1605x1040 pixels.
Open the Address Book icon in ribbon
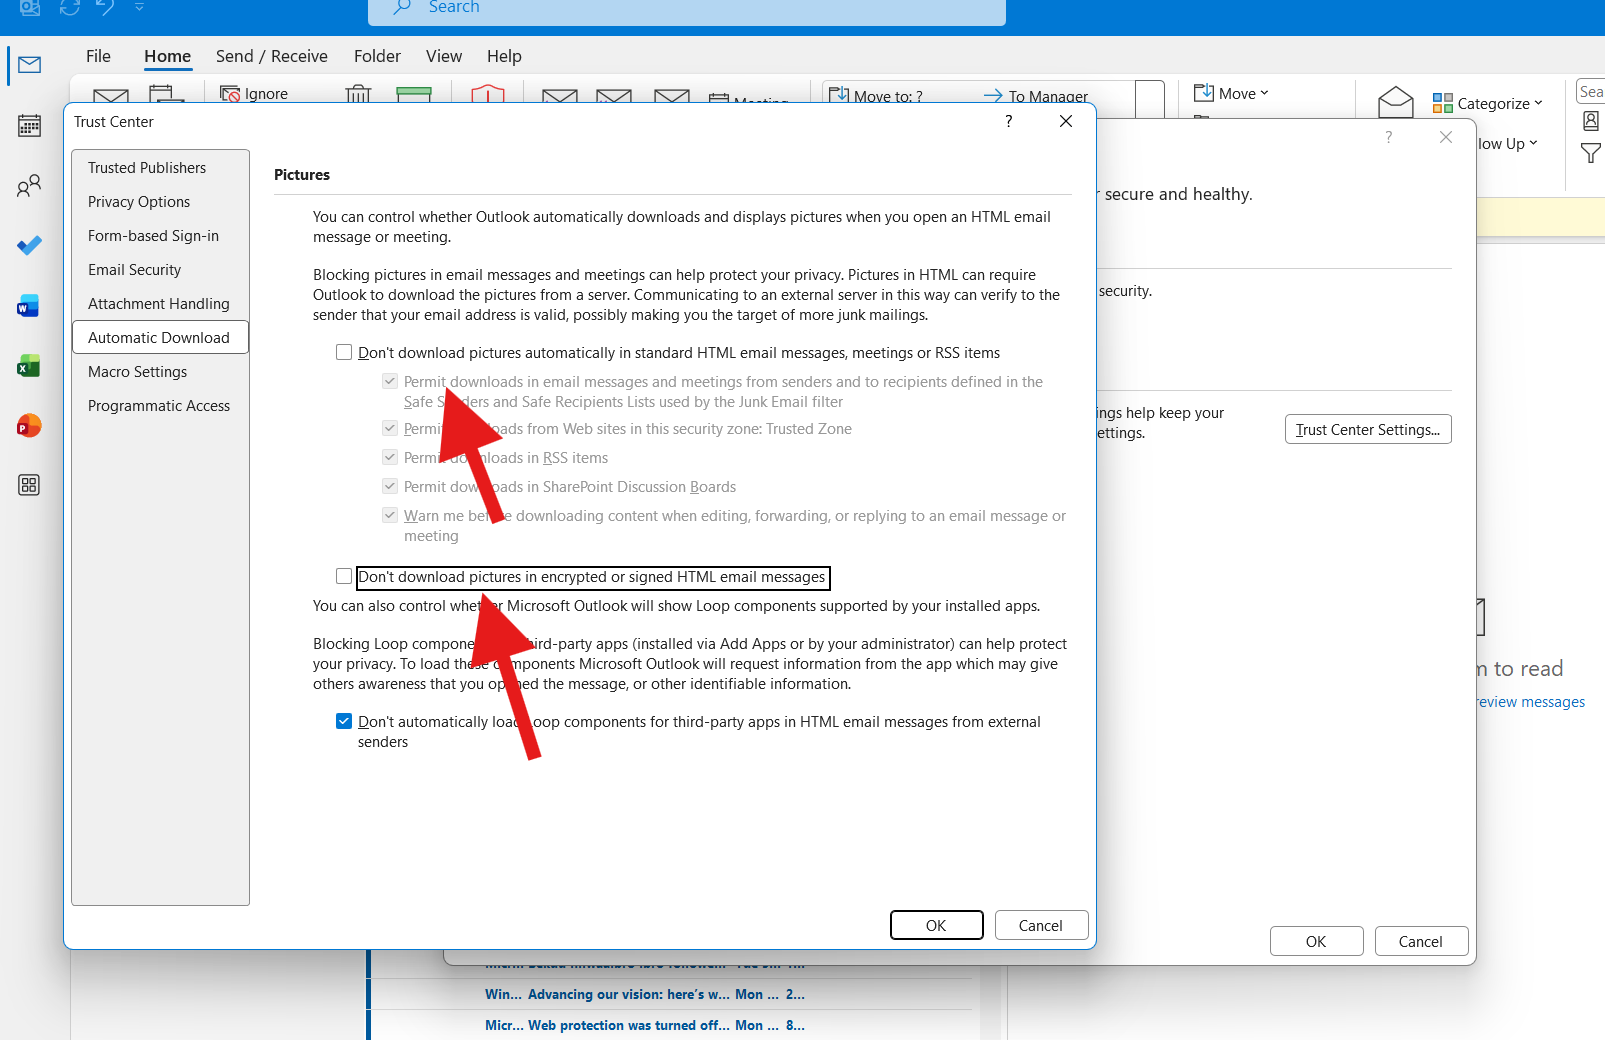point(1590,121)
